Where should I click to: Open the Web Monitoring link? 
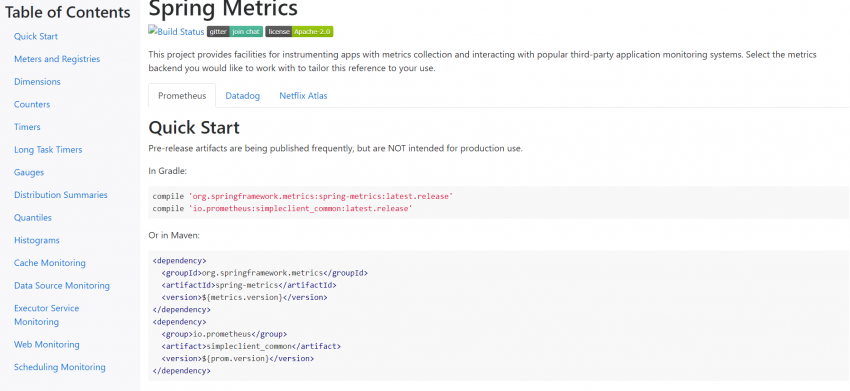point(47,344)
